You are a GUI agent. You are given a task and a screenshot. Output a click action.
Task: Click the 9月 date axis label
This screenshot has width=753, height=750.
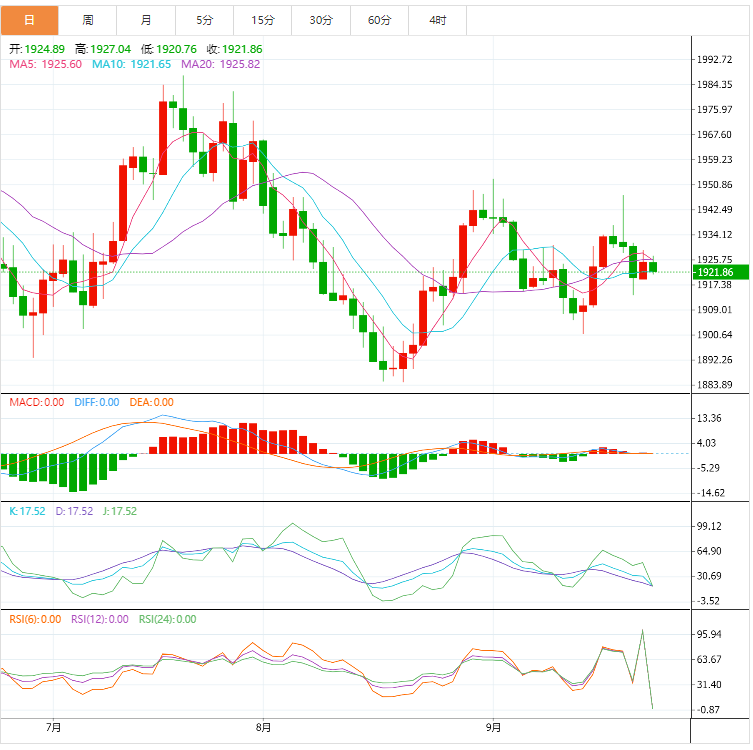[492, 727]
